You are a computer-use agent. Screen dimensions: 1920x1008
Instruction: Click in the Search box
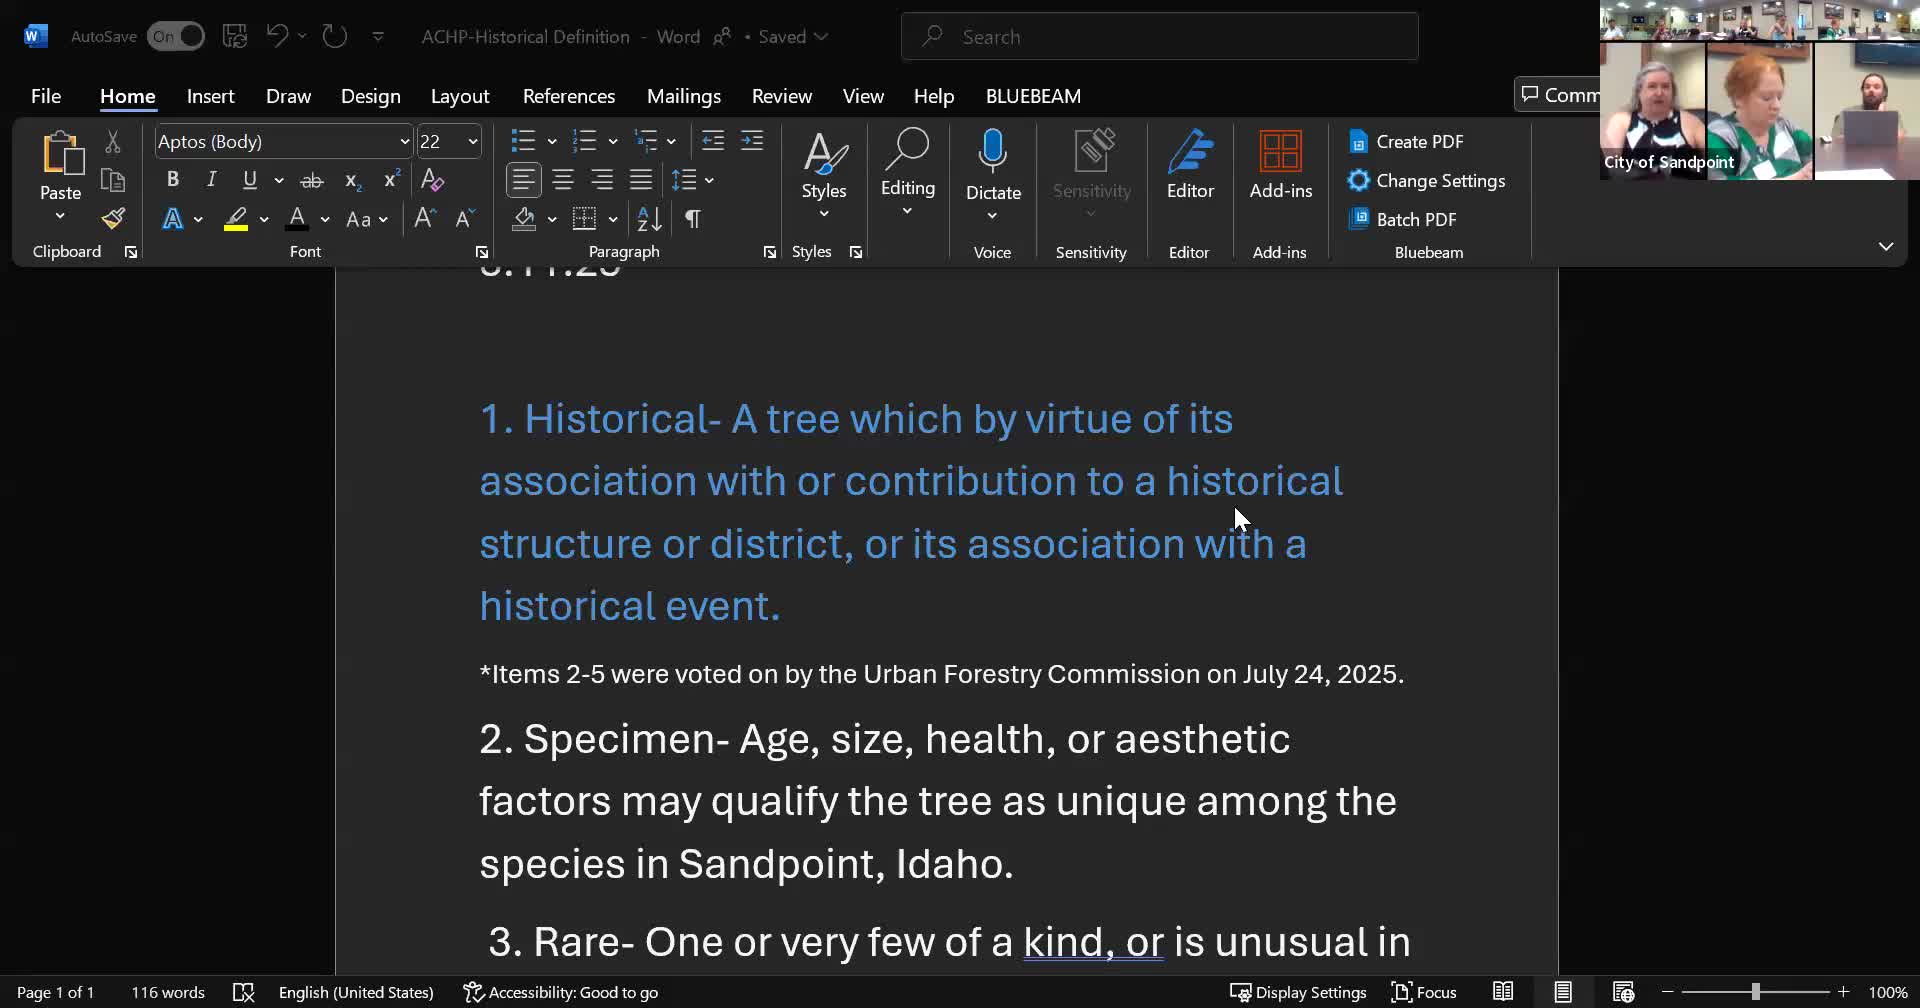[1160, 37]
